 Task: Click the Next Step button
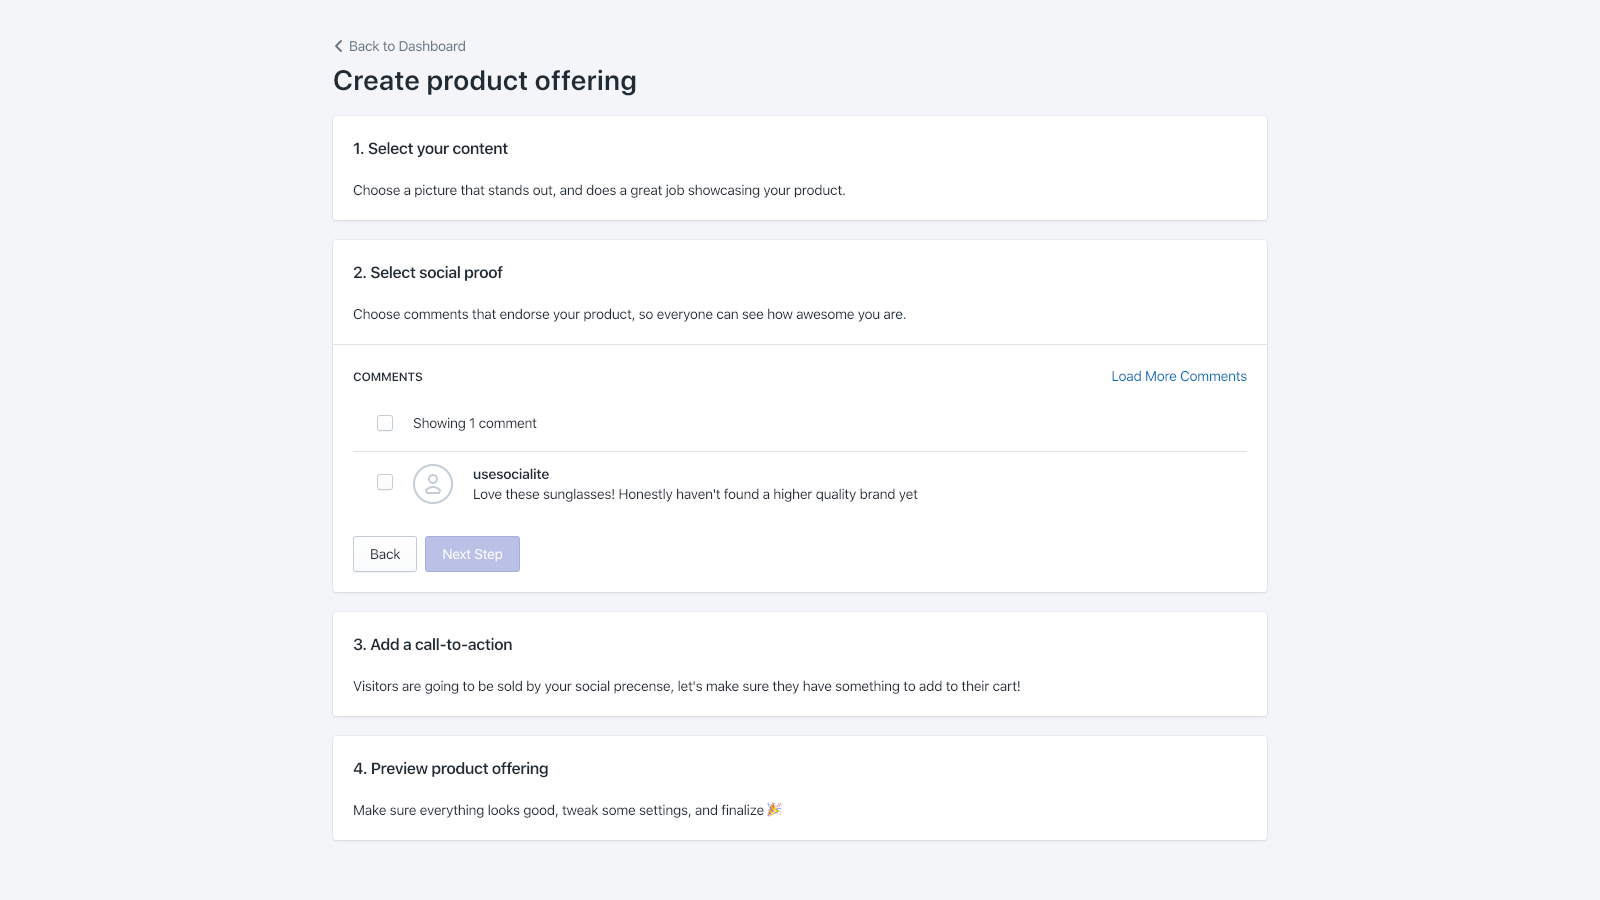click(472, 554)
